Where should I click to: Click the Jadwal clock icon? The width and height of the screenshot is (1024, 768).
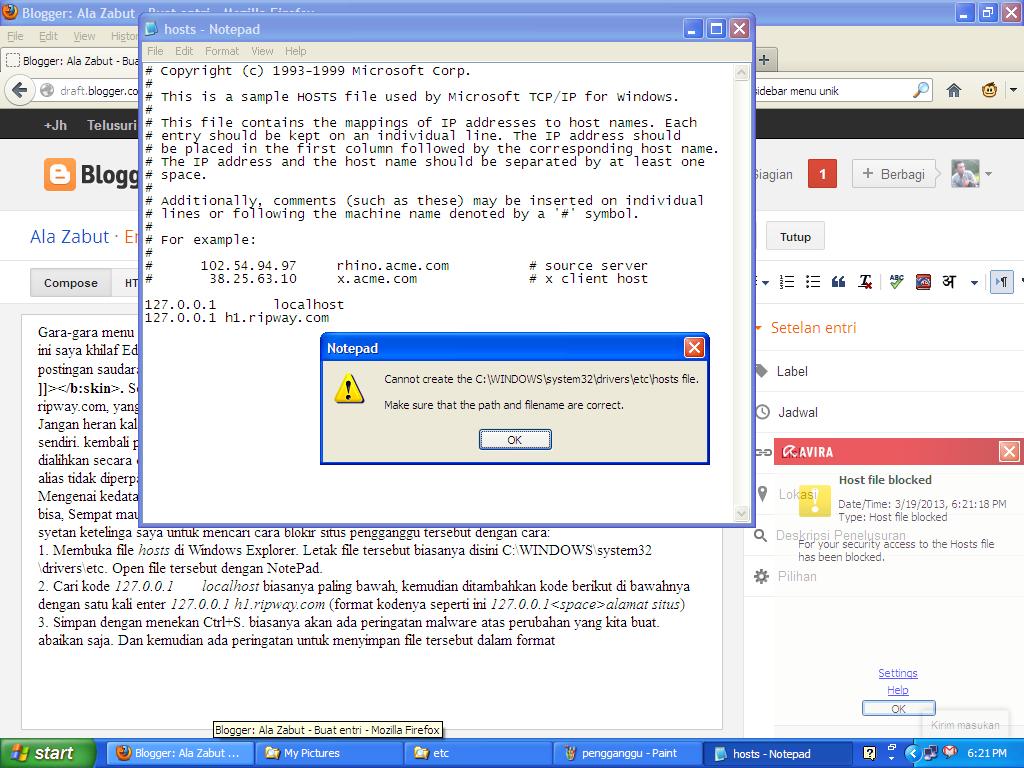tap(762, 412)
